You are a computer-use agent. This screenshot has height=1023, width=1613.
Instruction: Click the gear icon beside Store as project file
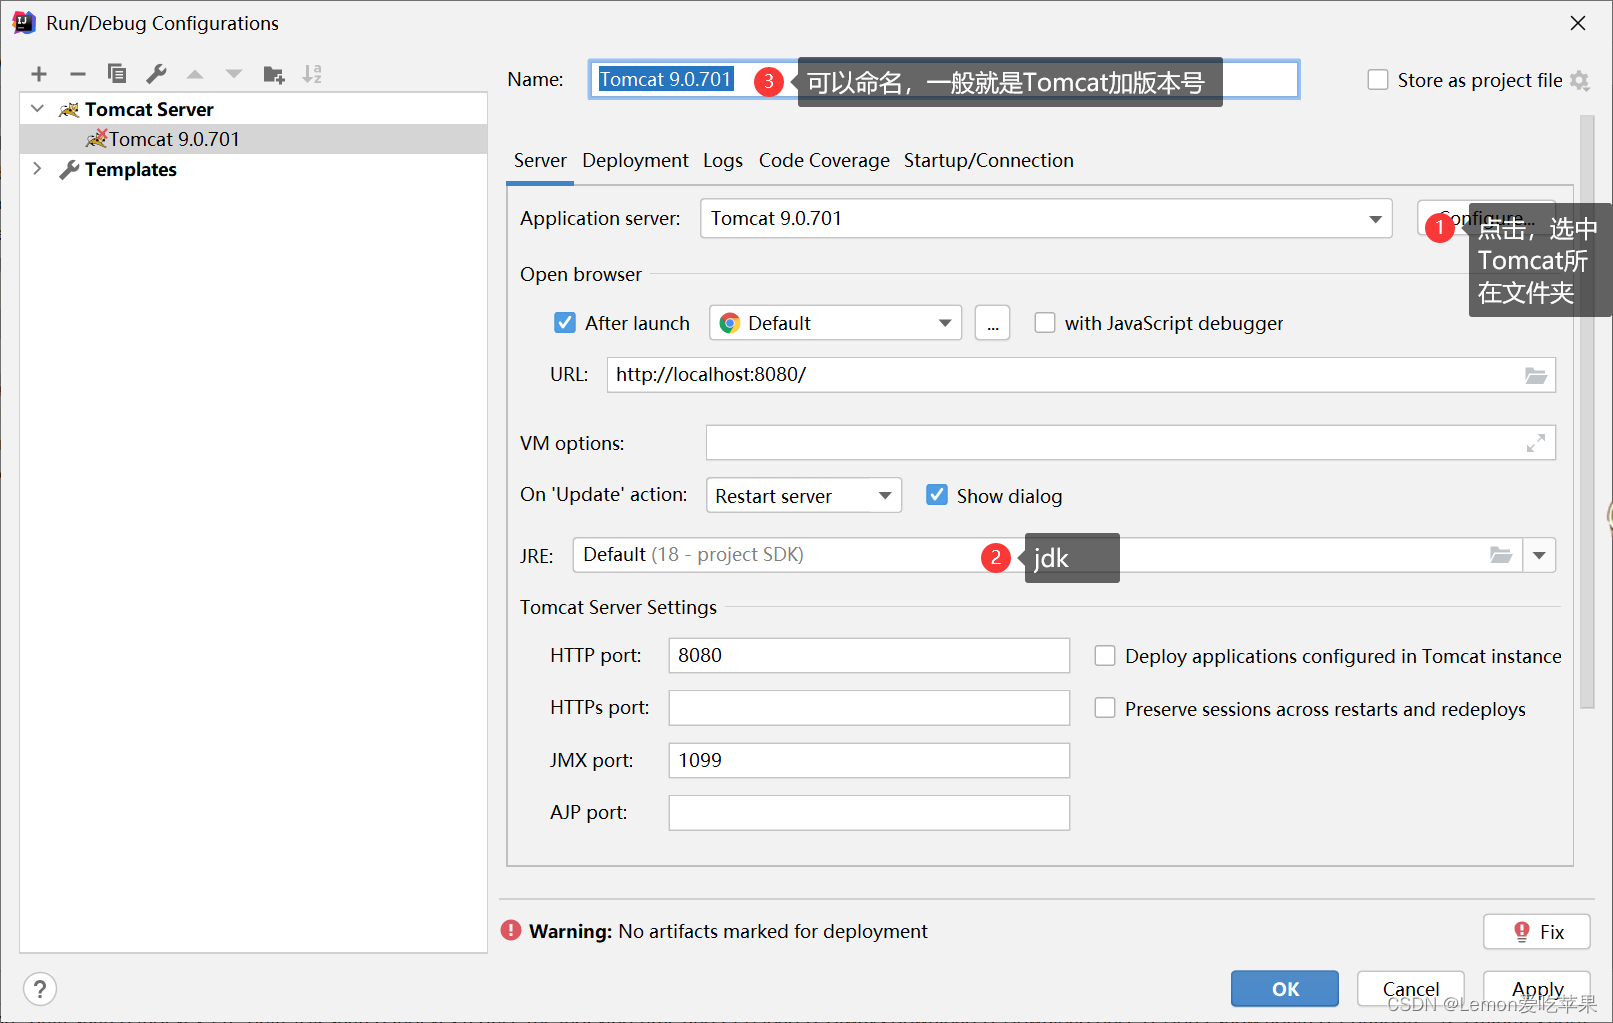point(1580,80)
